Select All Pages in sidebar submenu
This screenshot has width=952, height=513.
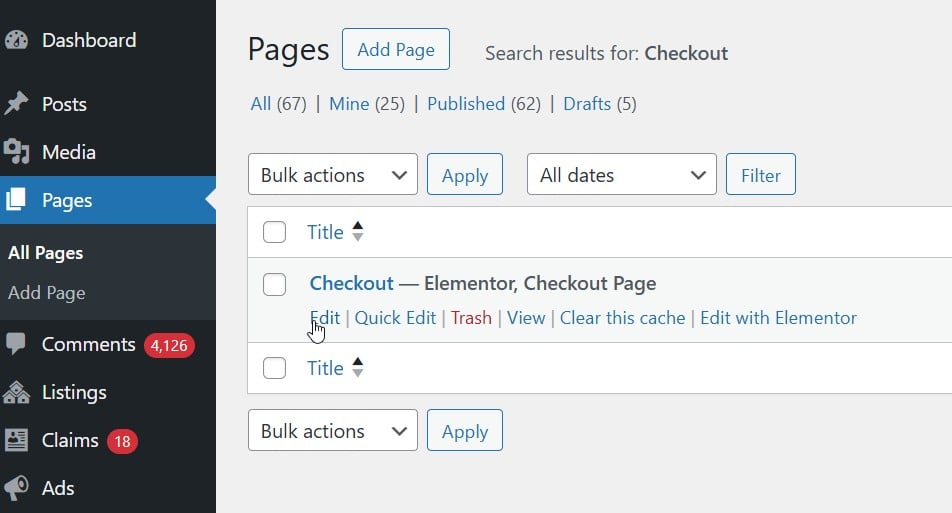tap(45, 253)
